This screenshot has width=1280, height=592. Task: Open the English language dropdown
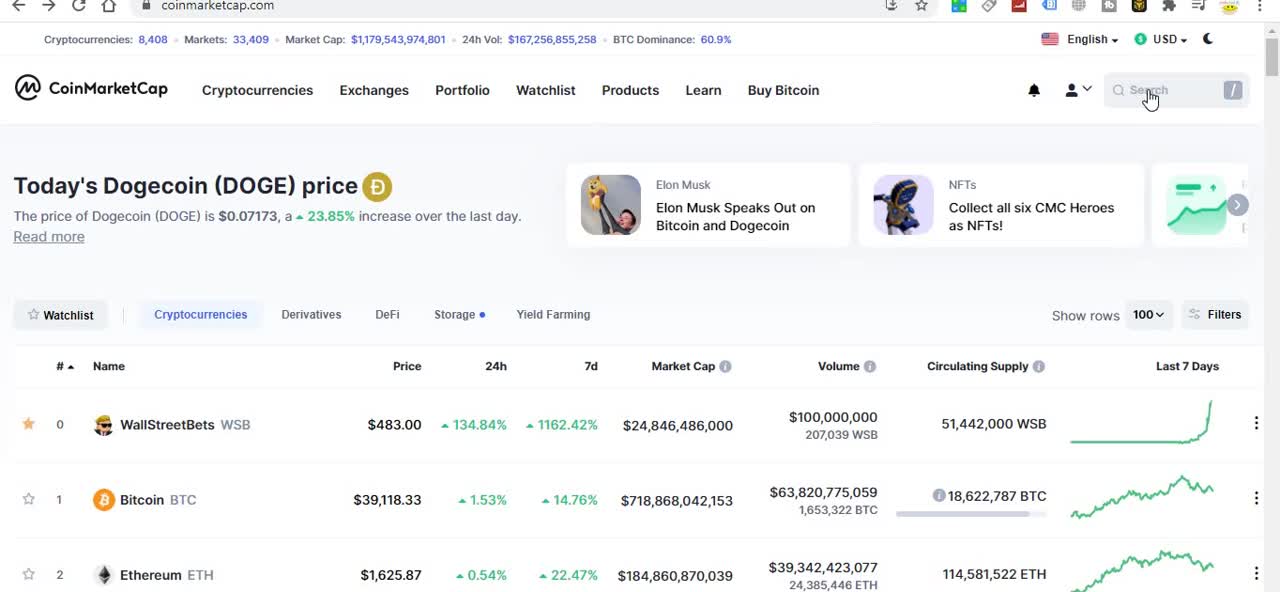pyautogui.click(x=1080, y=39)
